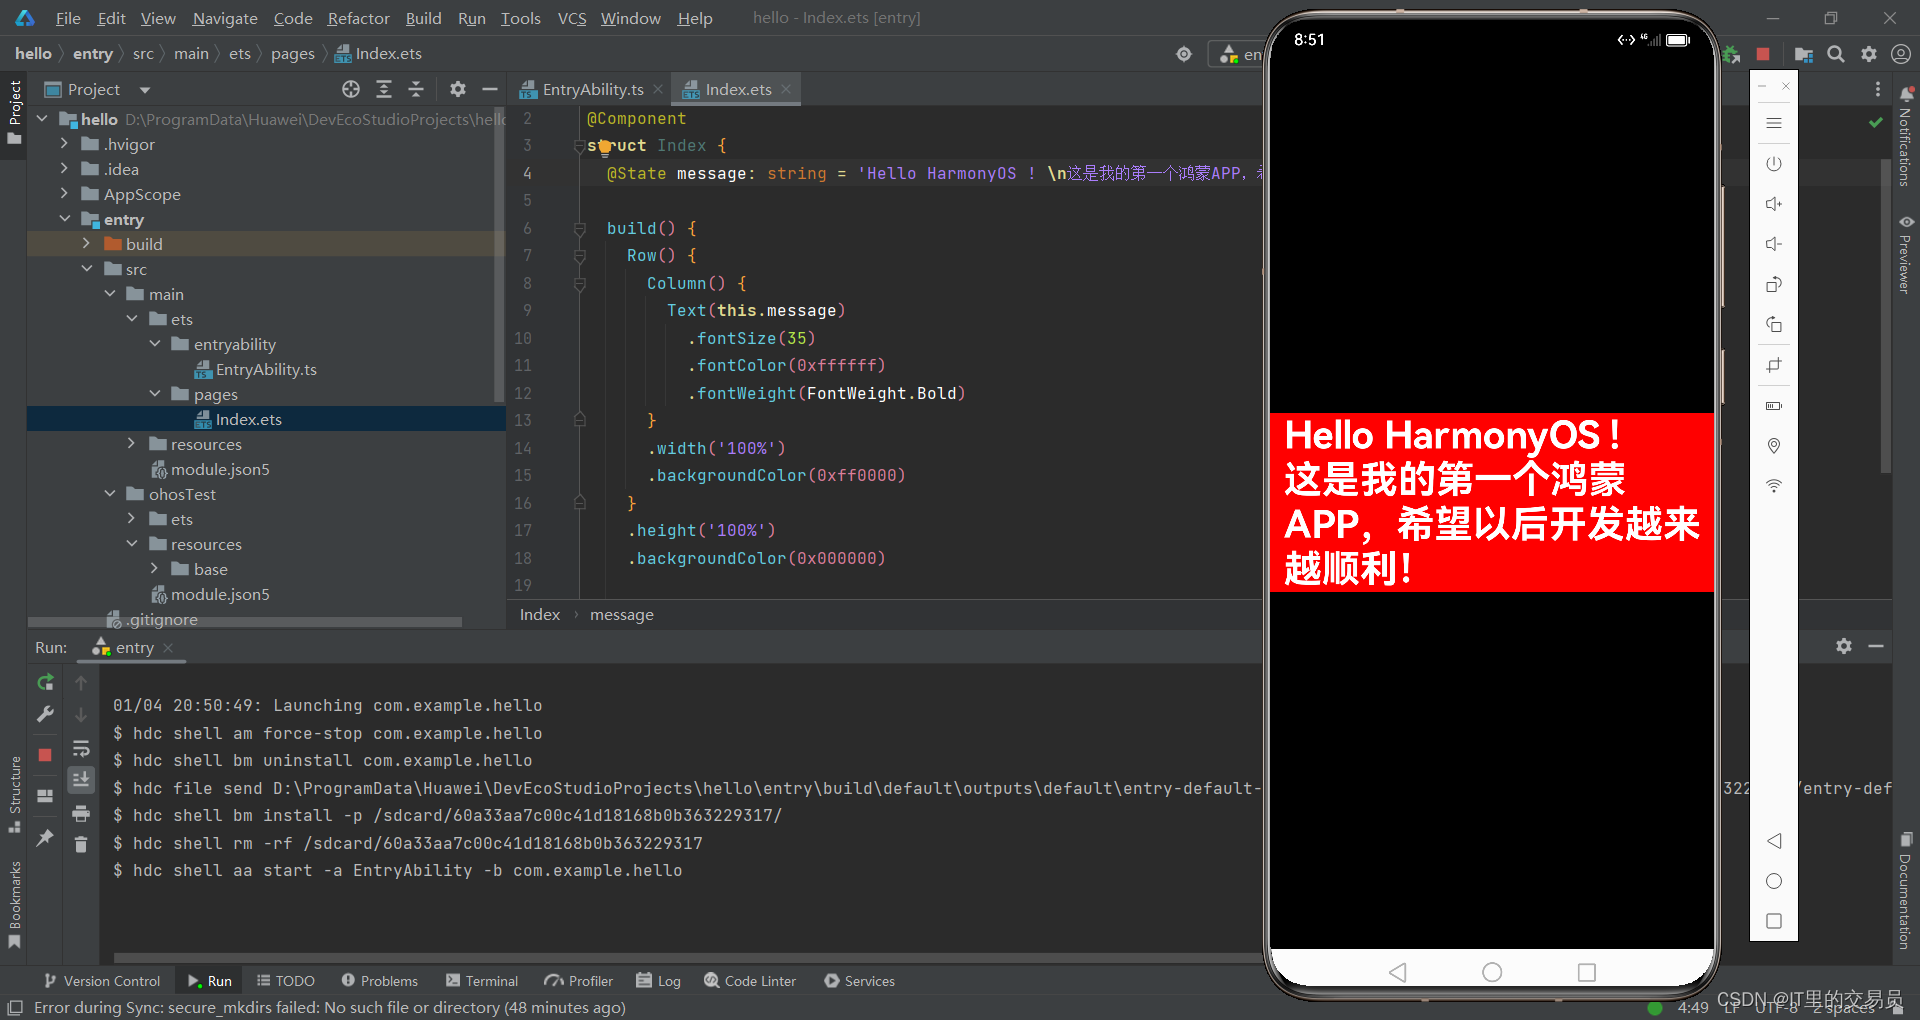This screenshot has width=1920, height=1020.
Task: Open the Navigate menu
Action: tap(225, 18)
